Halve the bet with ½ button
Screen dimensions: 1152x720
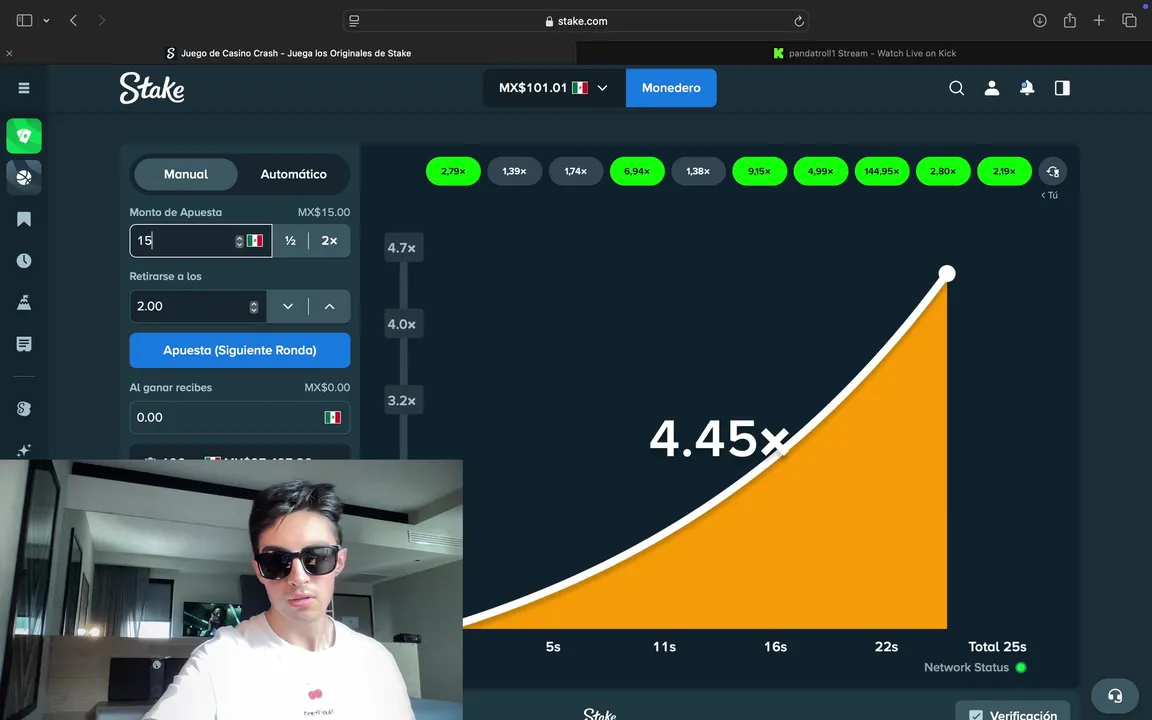[x=290, y=241]
